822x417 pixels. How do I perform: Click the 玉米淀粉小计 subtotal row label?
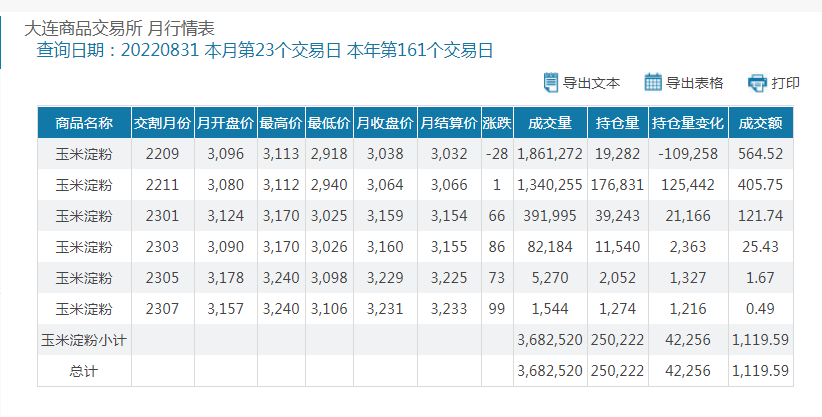pos(84,340)
